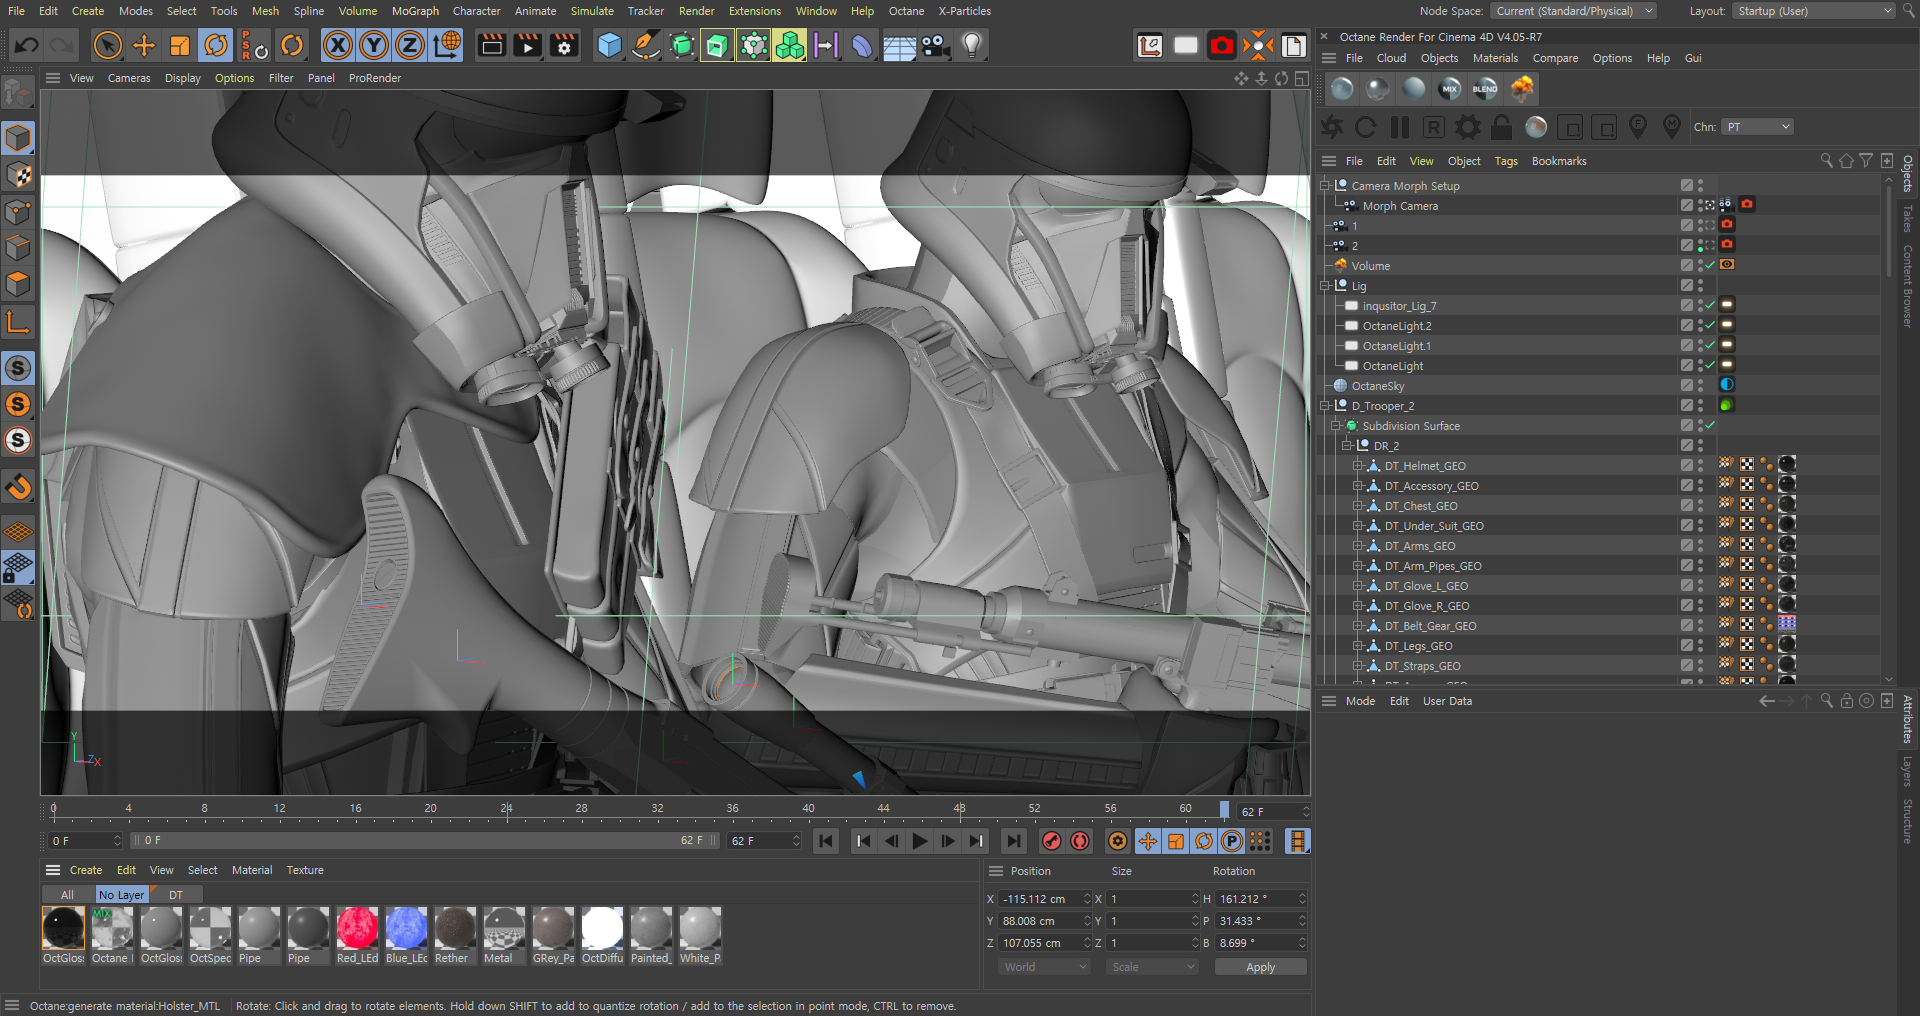1920x1016 pixels.
Task: Open the Octane render settings gear icon
Action: pyautogui.click(x=1467, y=127)
